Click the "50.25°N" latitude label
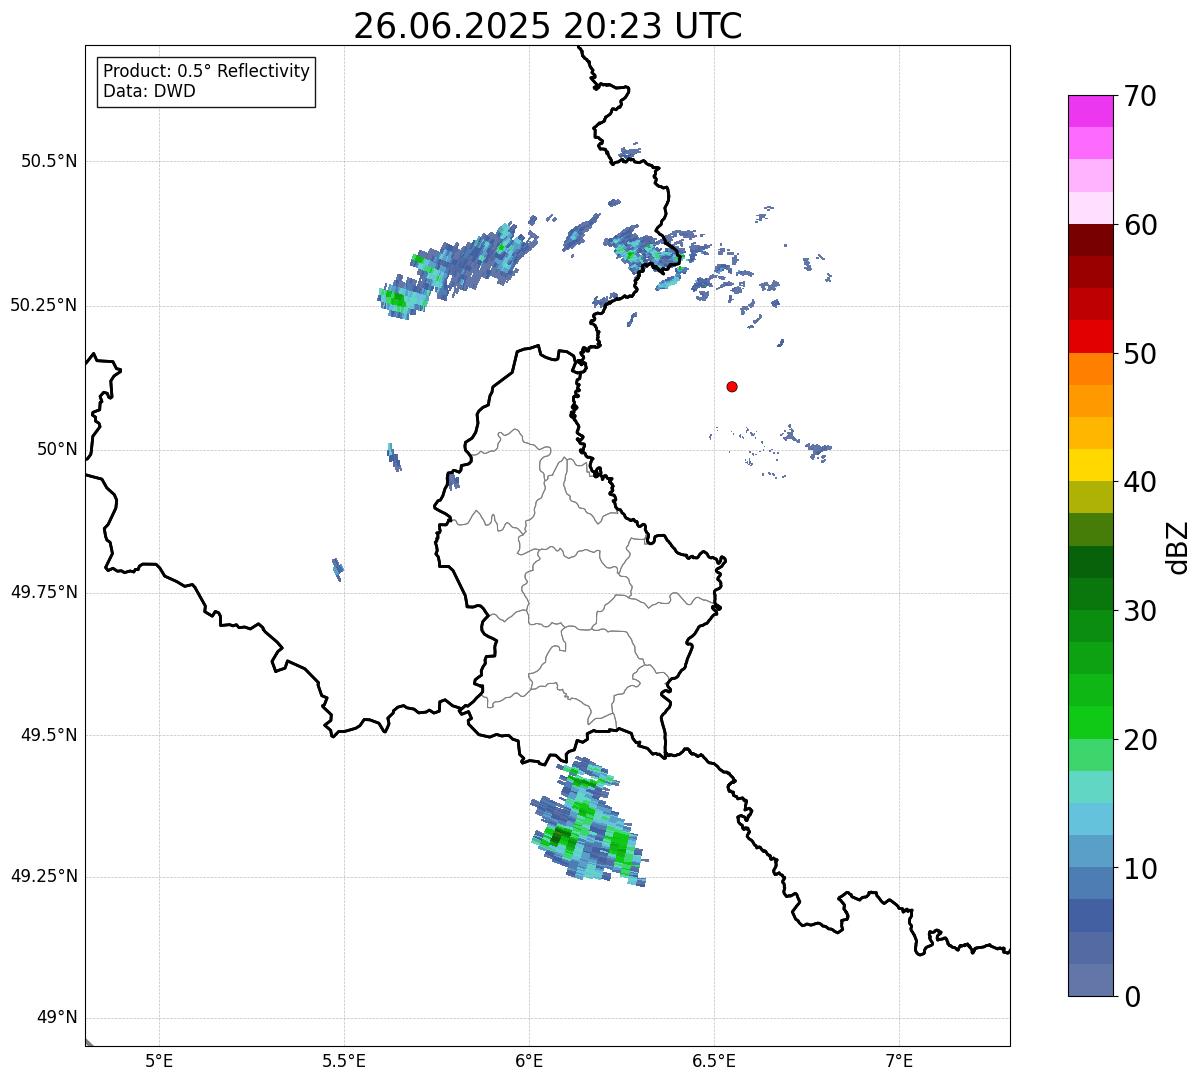Viewport: 1202px width, 1081px height. [43, 305]
